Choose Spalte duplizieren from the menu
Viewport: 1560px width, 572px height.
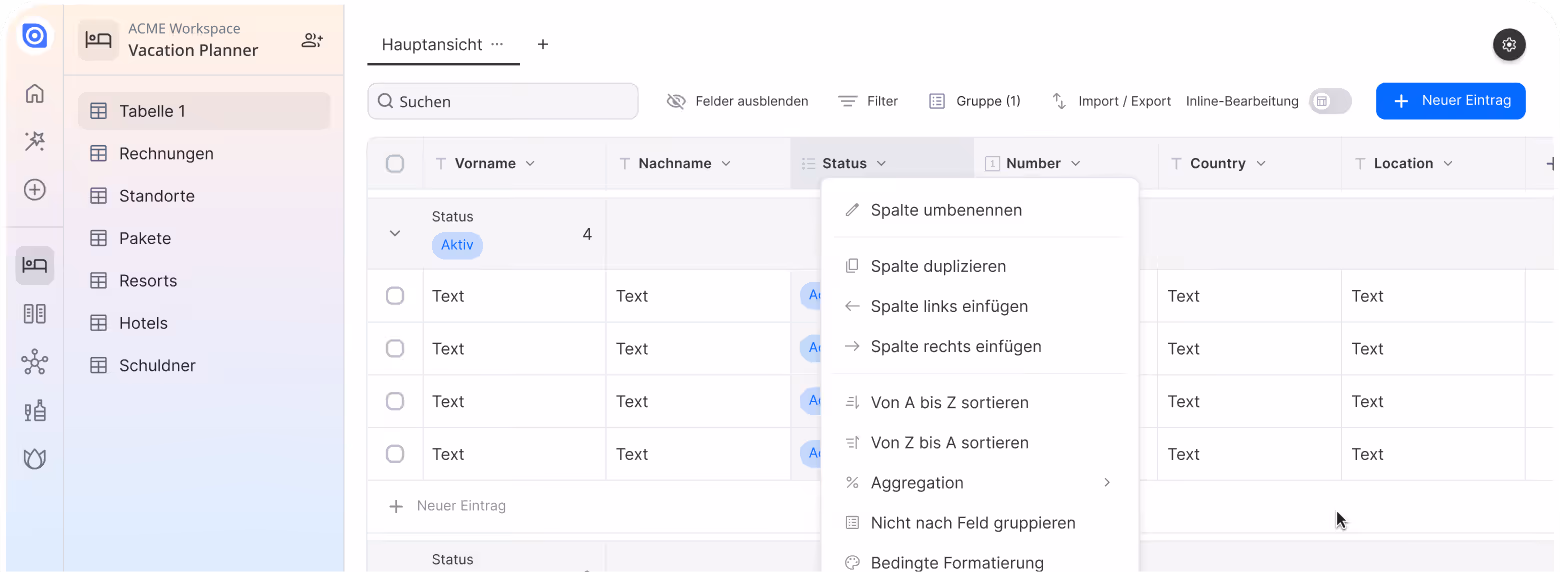coord(980,266)
